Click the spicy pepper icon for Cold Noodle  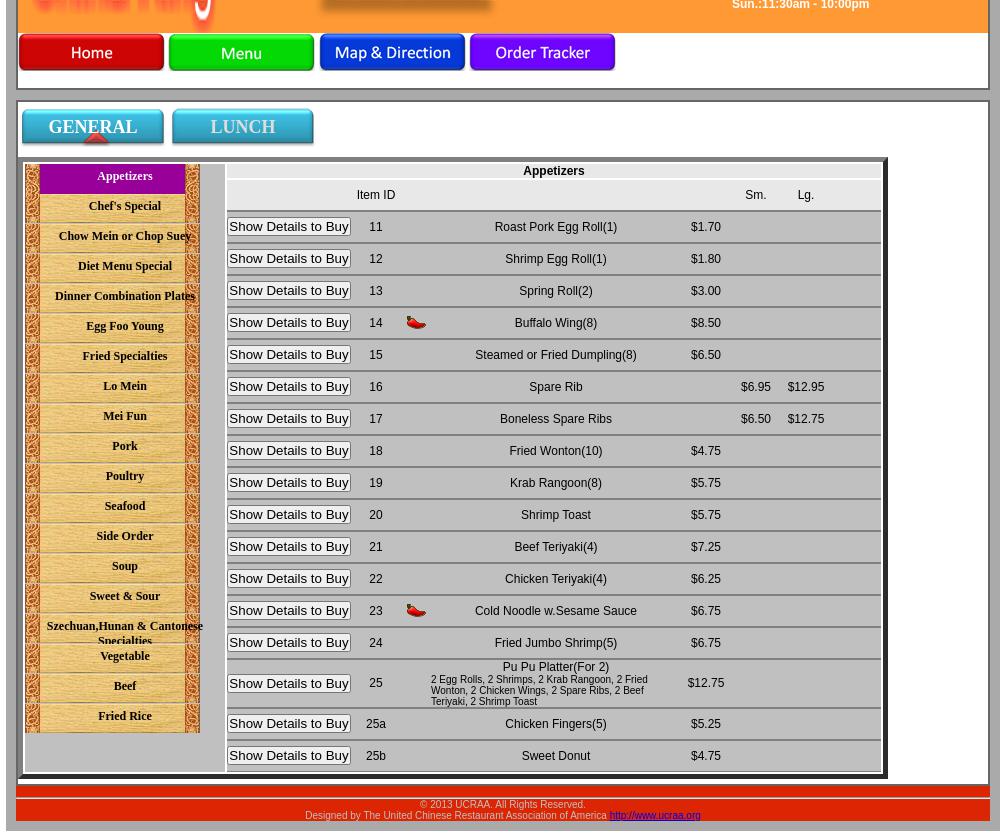[x=416, y=611]
